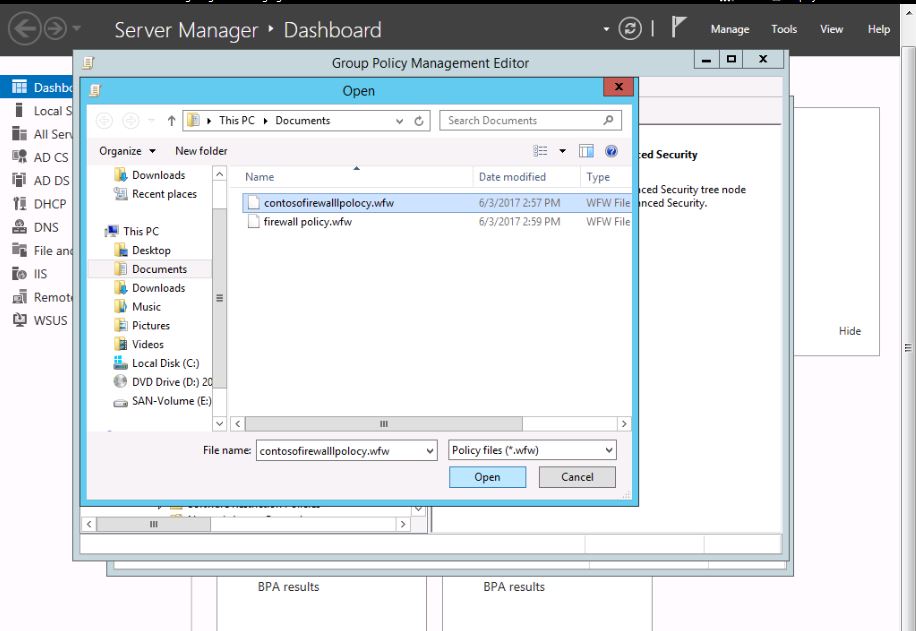Open navigation history dropdown beside forward arrow

coord(77,28)
